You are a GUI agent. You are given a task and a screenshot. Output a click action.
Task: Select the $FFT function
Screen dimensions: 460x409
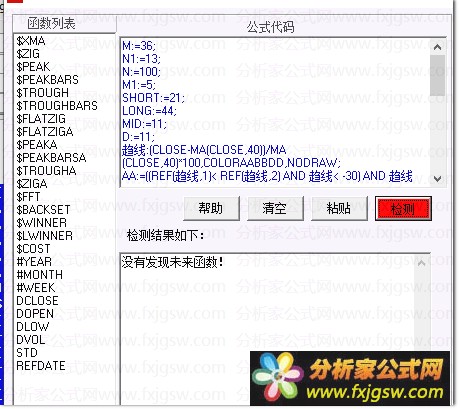point(28,197)
